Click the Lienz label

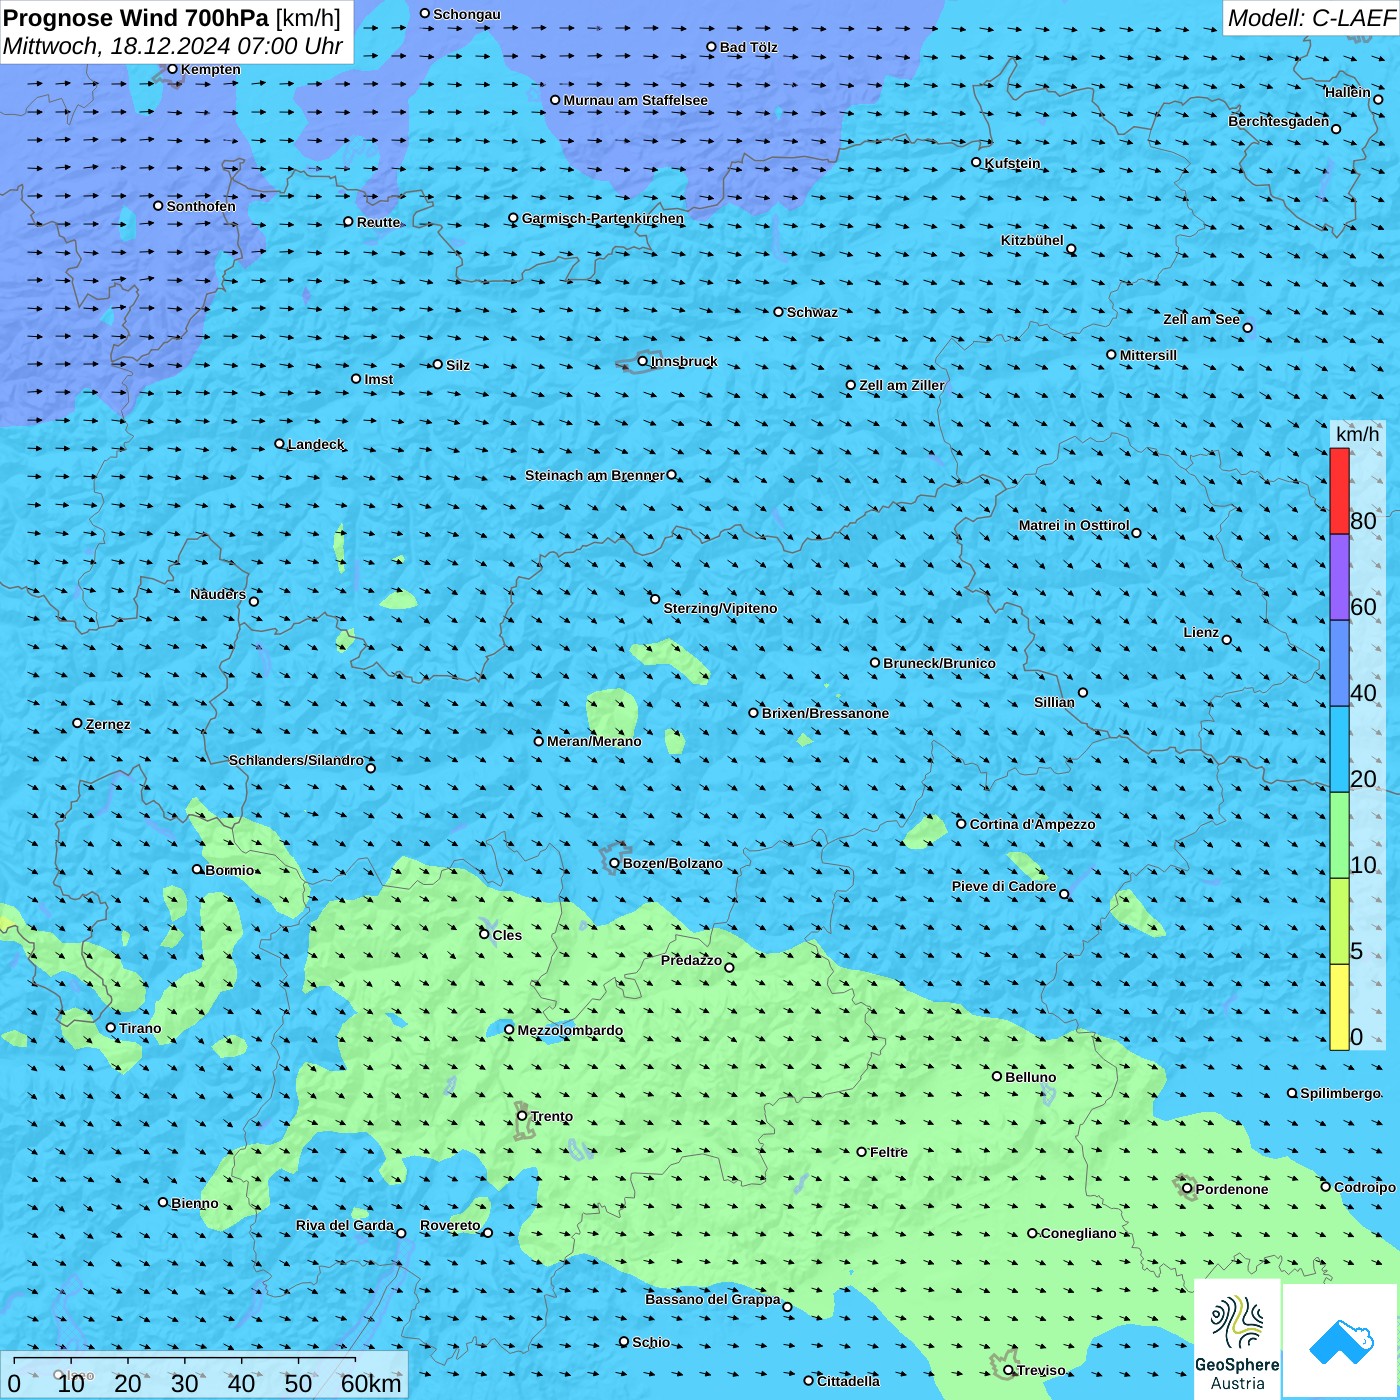click(x=1200, y=632)
